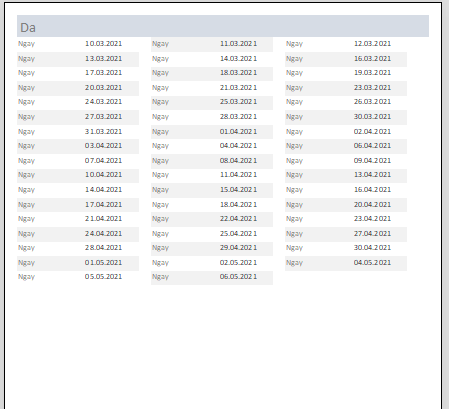Click the Ngay label beside 05.05.2021
Viewport: 449px width, 409px height.
26,277
